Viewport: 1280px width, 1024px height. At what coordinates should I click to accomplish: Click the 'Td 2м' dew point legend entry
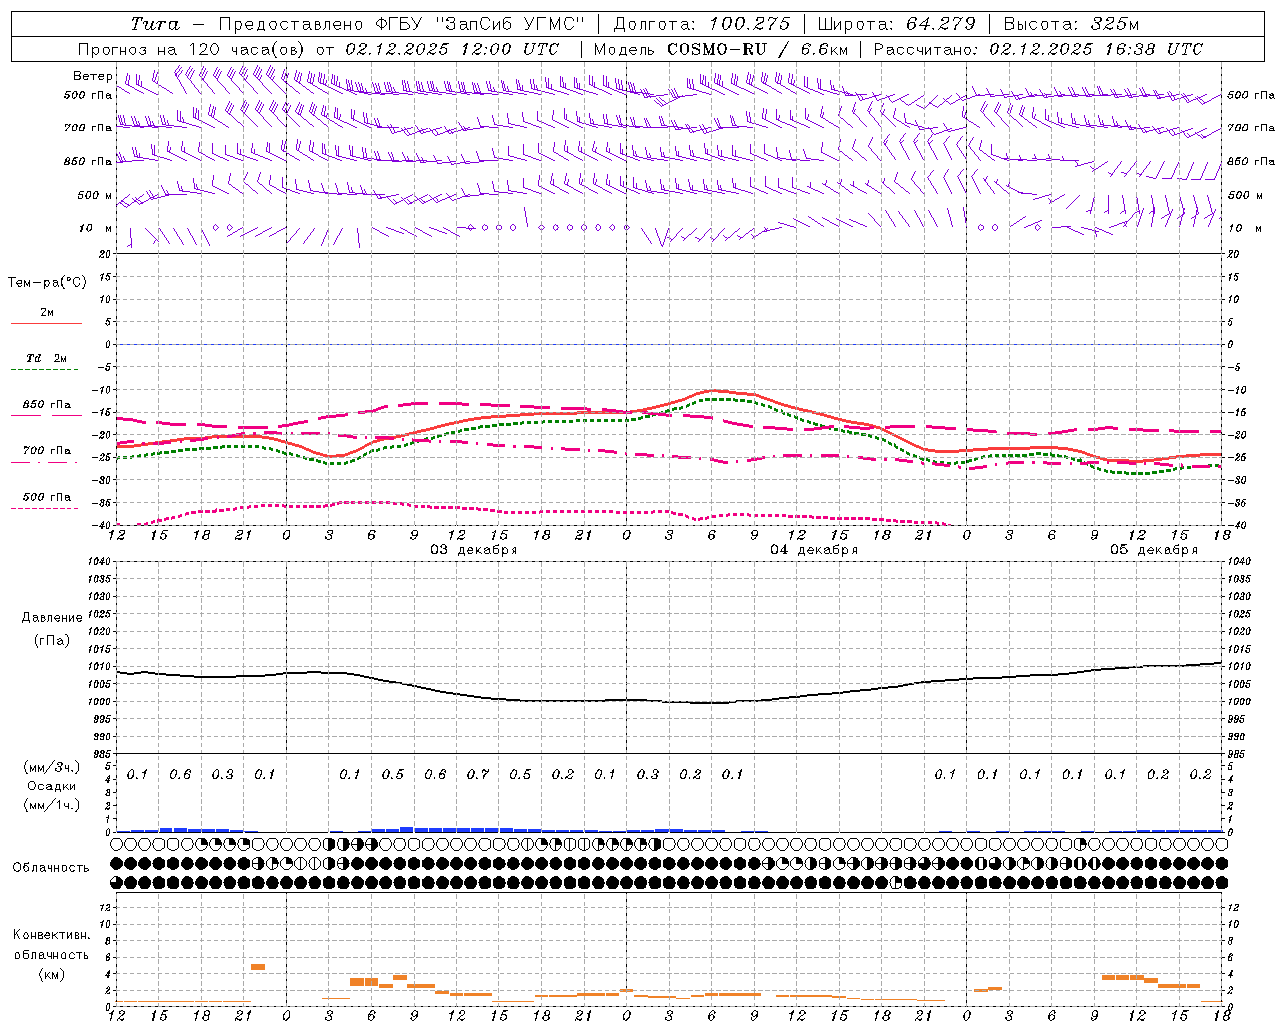(47, 358)
